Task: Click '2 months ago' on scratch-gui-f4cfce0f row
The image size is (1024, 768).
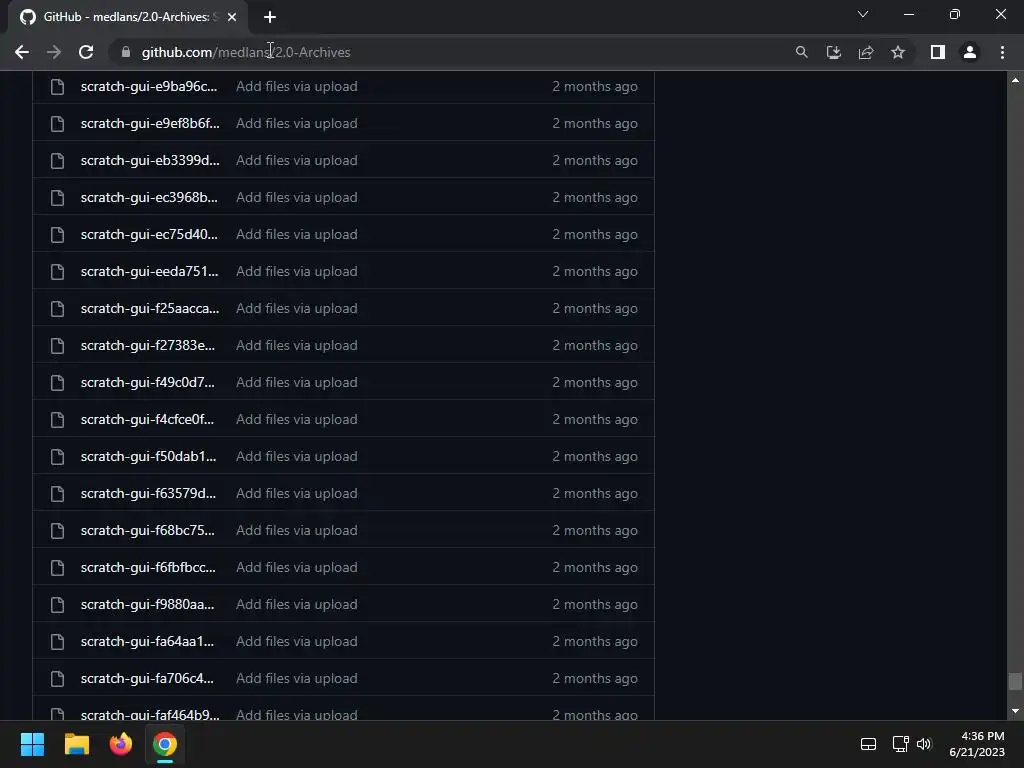Action: point(595,419)
